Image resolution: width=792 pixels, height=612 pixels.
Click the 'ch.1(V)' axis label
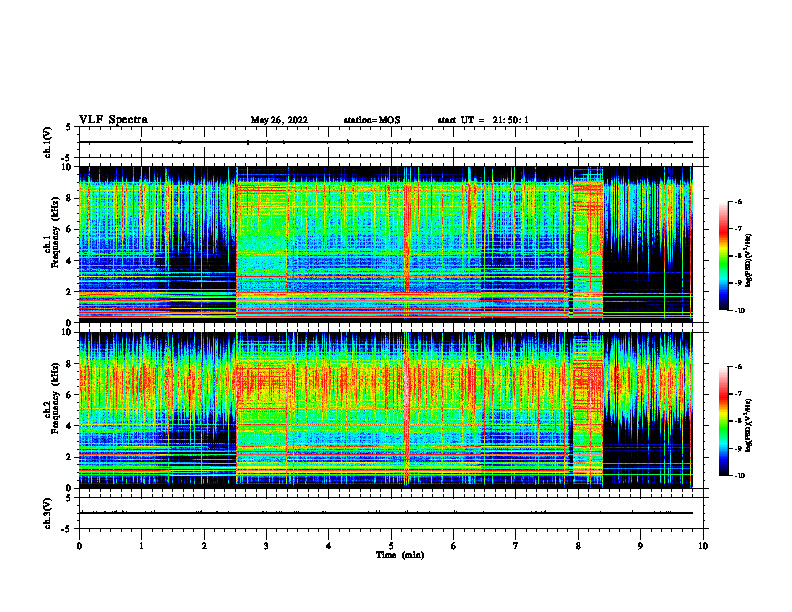coord(48,142)
